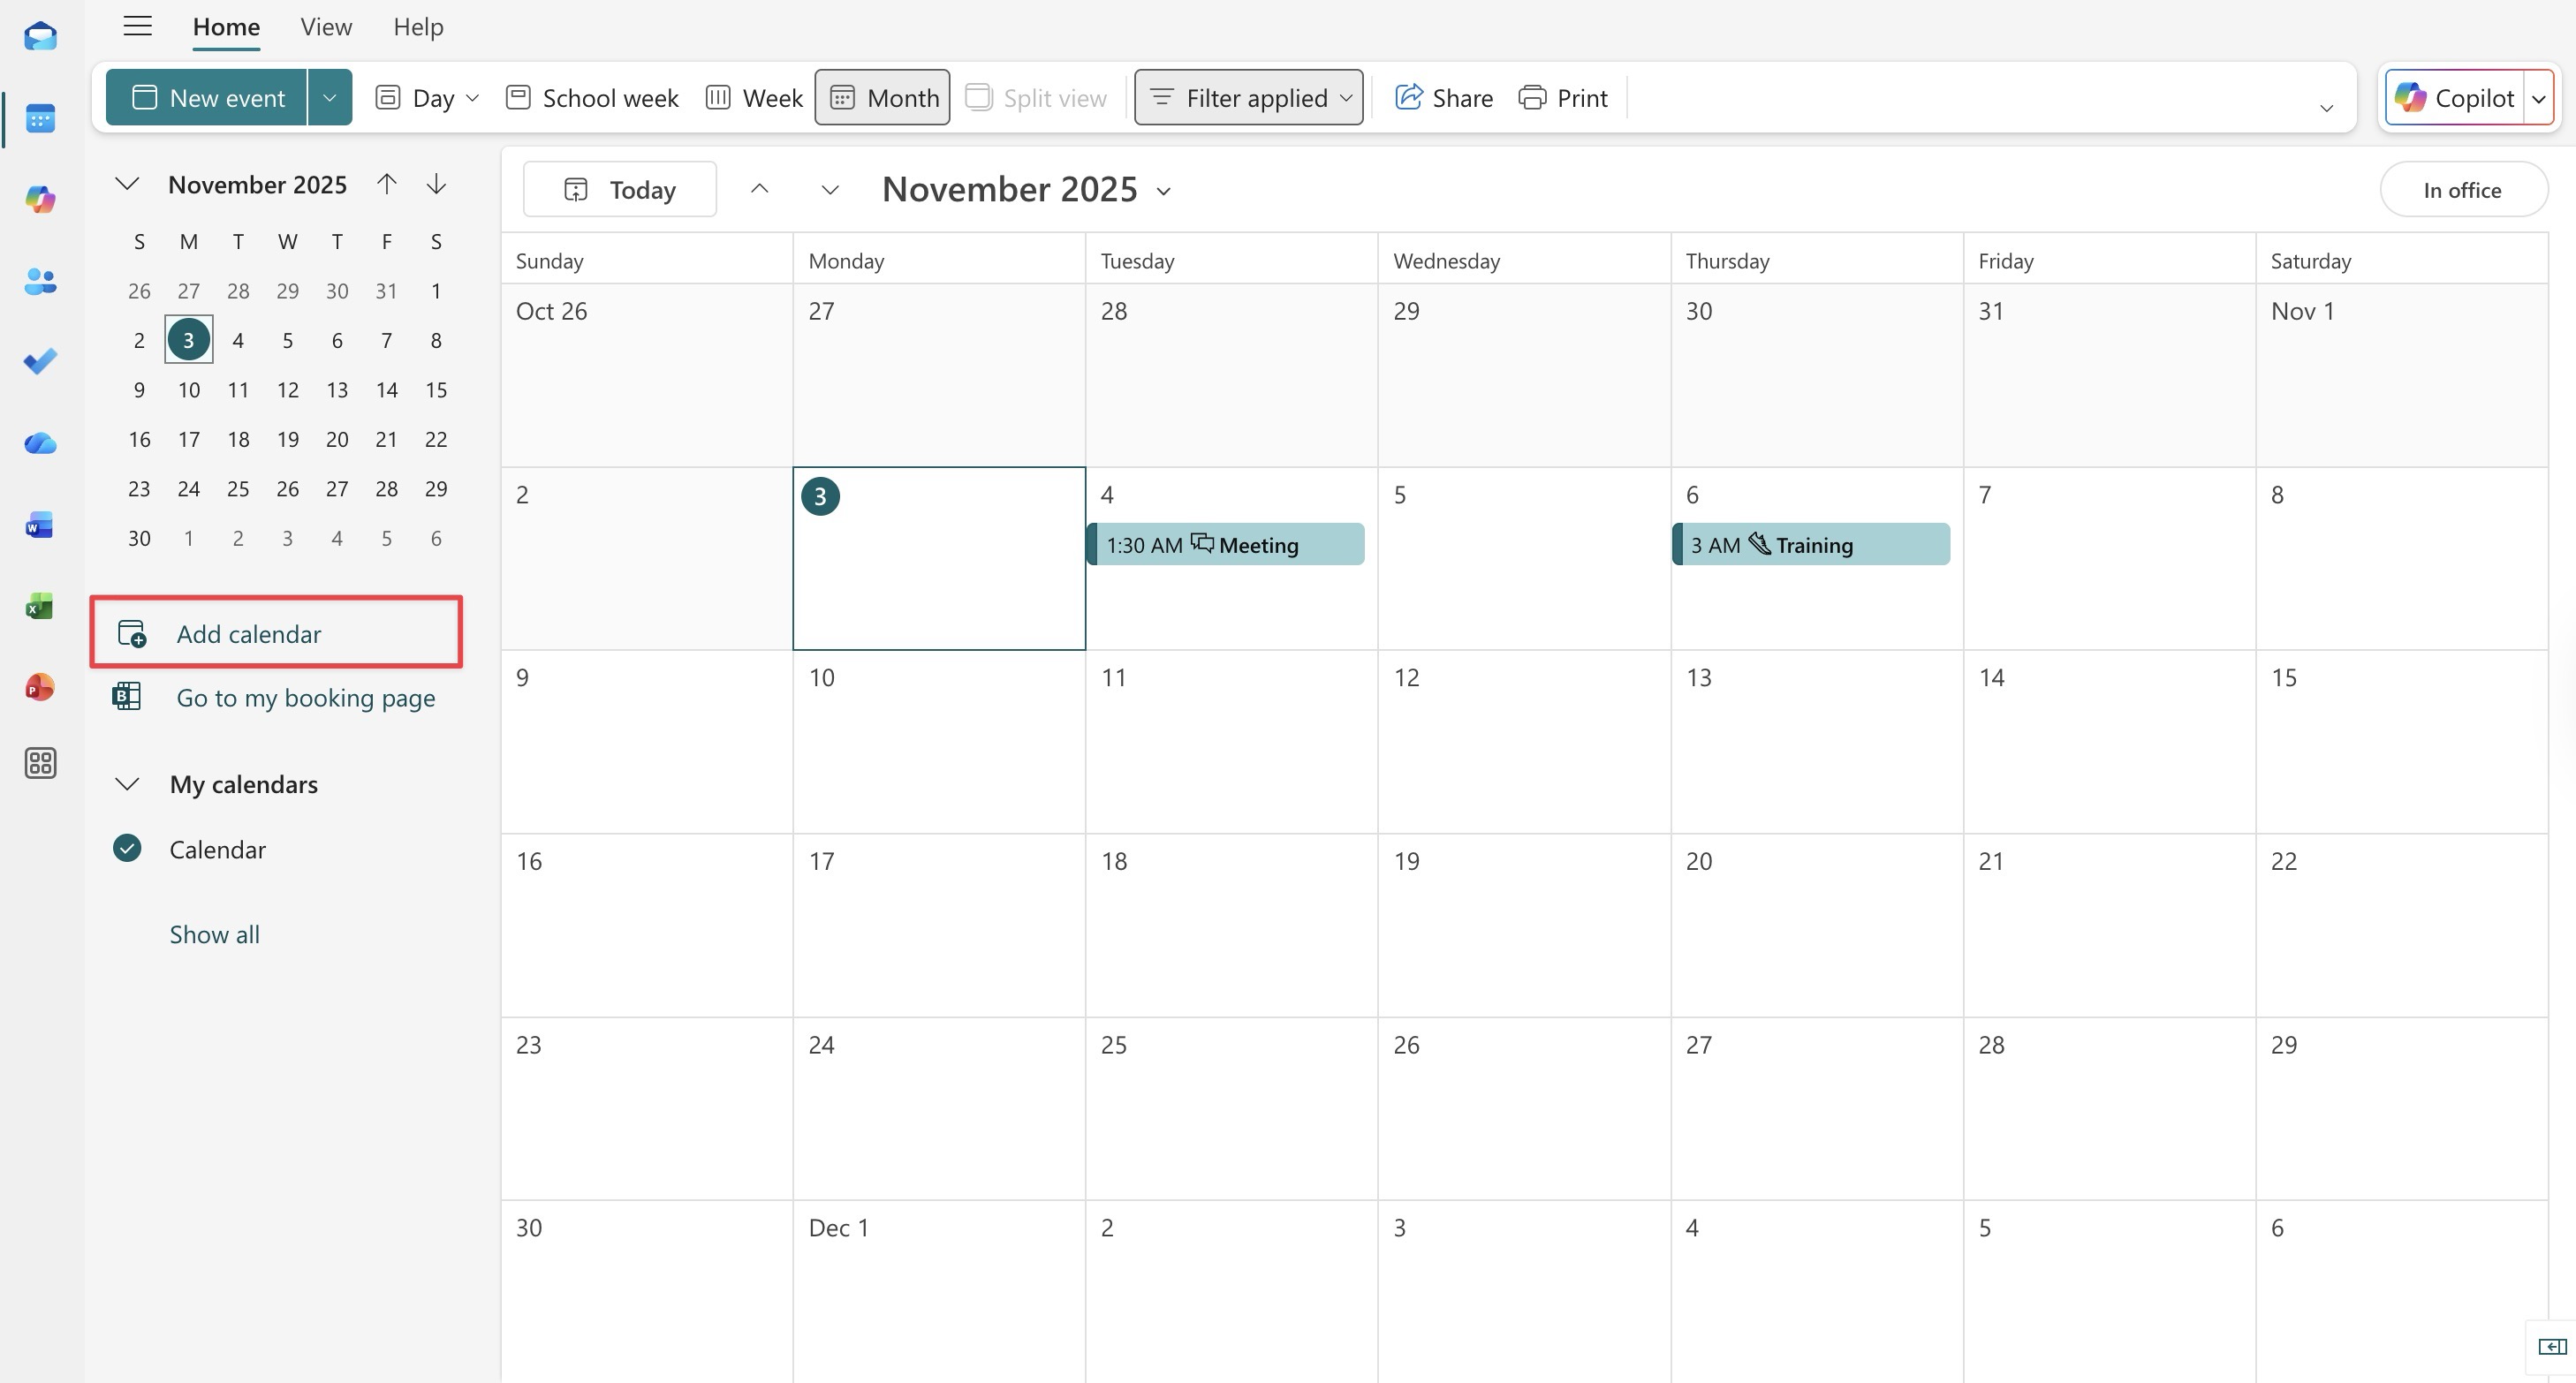Open People contacts in sidebar
This screenshot has width=2576, height=1383.
40,281
